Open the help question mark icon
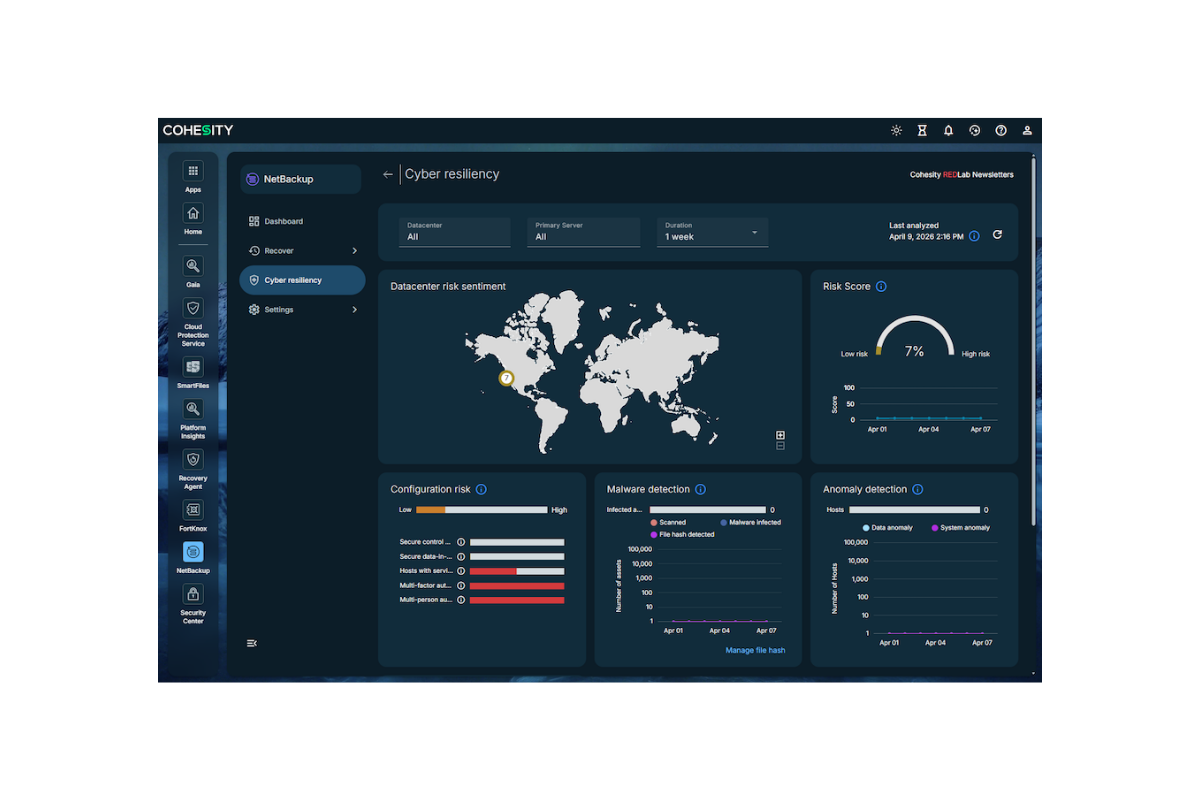The height and width of the screenshot is (800, 1200). [x=1000, y=130]
